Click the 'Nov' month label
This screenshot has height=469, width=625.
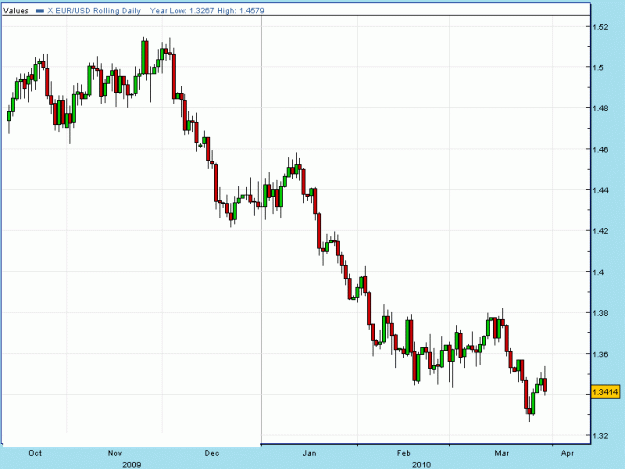(x=115, y=453)
